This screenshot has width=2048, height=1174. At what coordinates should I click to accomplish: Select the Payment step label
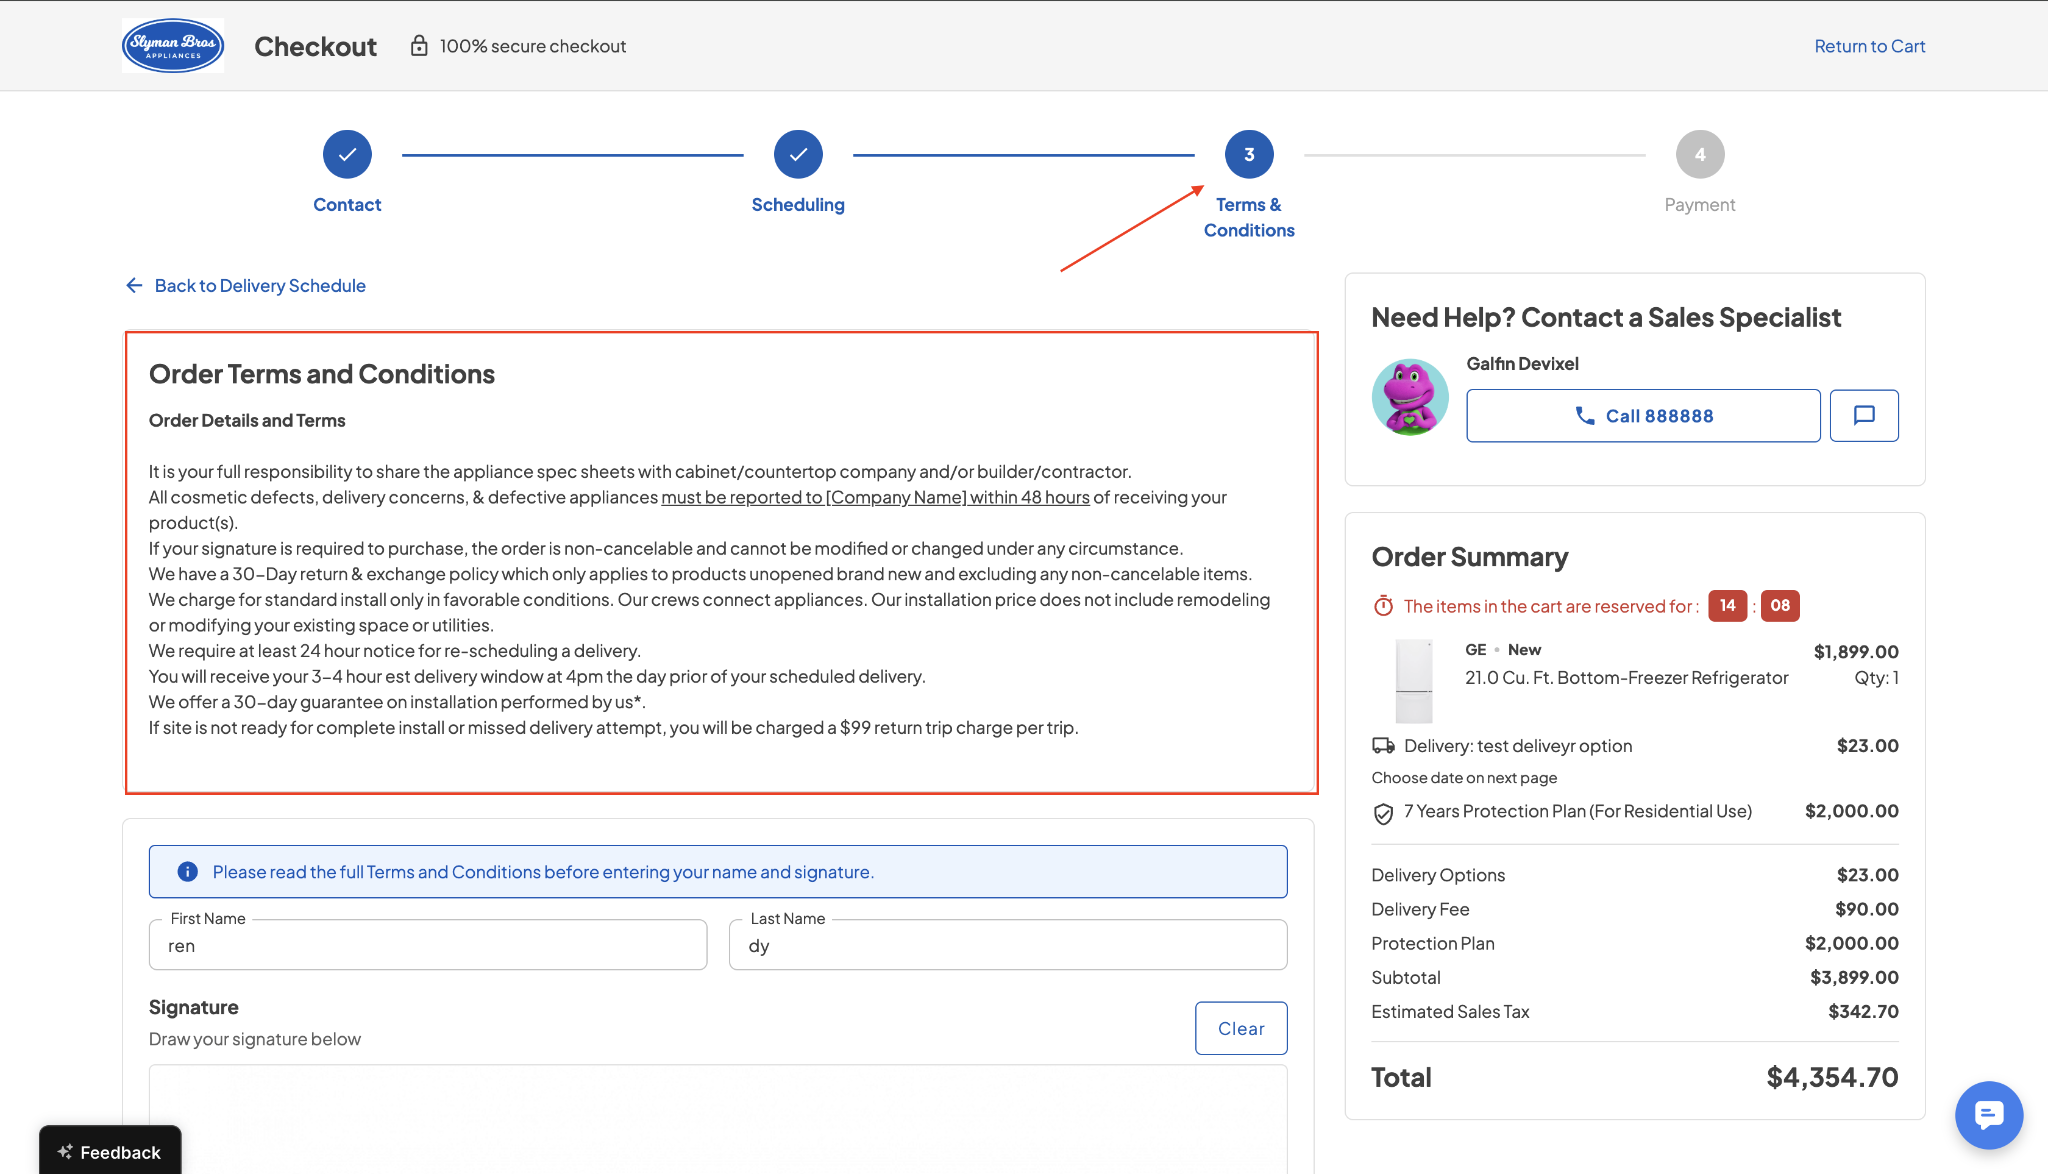pyautogui.click(x=1700, y=204)
